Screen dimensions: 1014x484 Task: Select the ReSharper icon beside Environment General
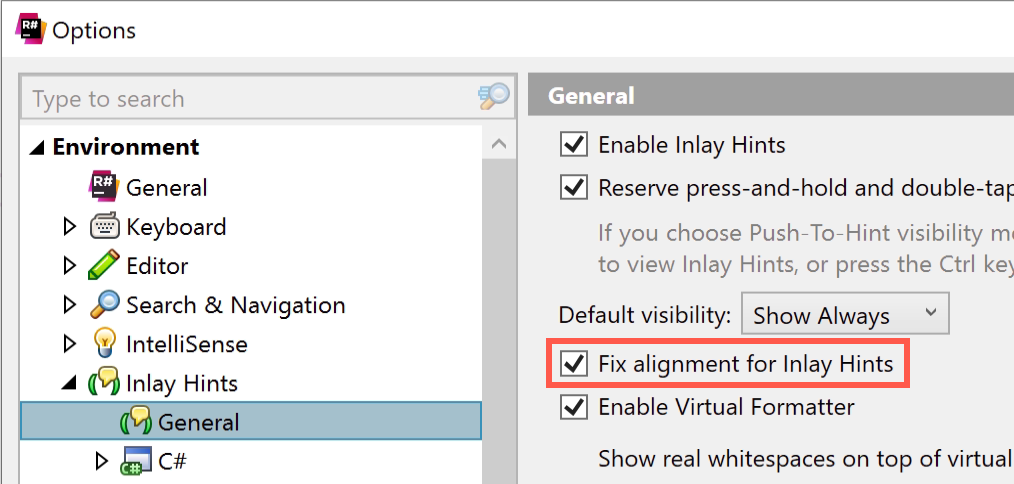(x=103, y=188)
